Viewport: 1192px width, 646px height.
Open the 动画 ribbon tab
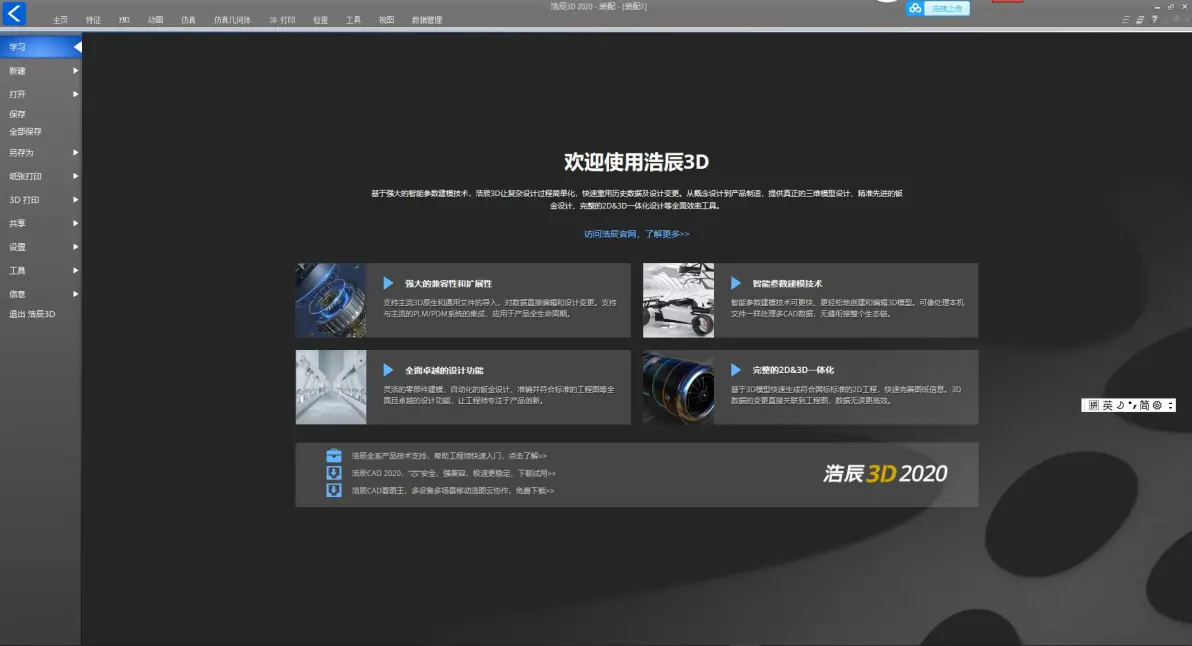[156, 21]
